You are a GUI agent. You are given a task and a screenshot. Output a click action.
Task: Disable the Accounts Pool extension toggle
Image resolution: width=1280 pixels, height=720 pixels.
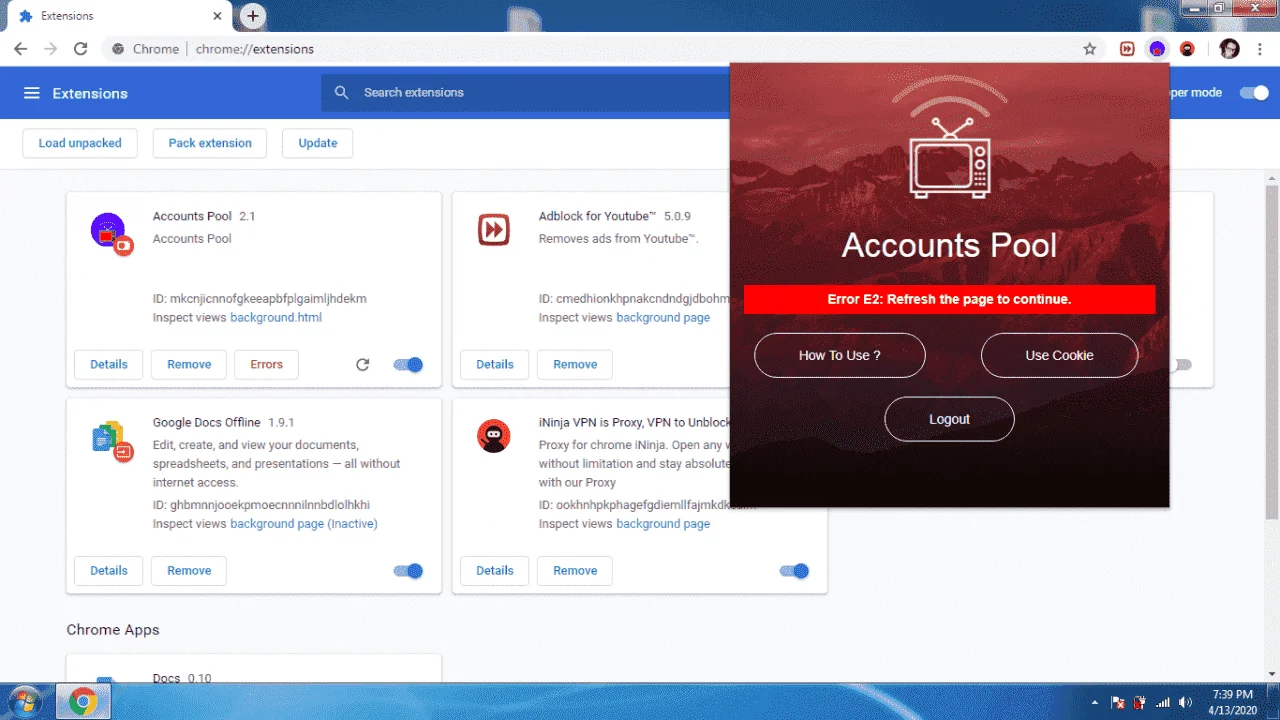coord(408,365)
